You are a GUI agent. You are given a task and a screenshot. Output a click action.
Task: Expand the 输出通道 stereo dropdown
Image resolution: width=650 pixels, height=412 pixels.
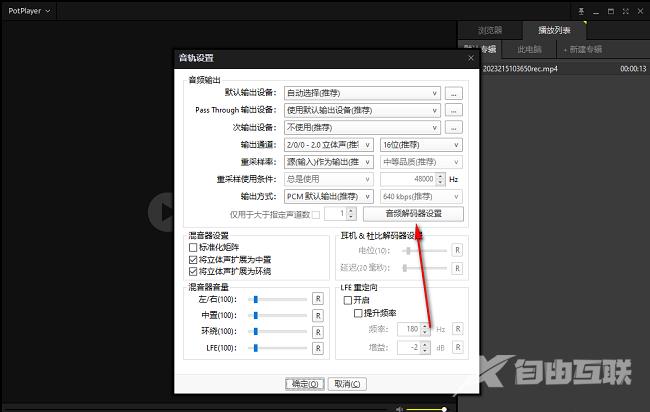(x=328, y=145)
